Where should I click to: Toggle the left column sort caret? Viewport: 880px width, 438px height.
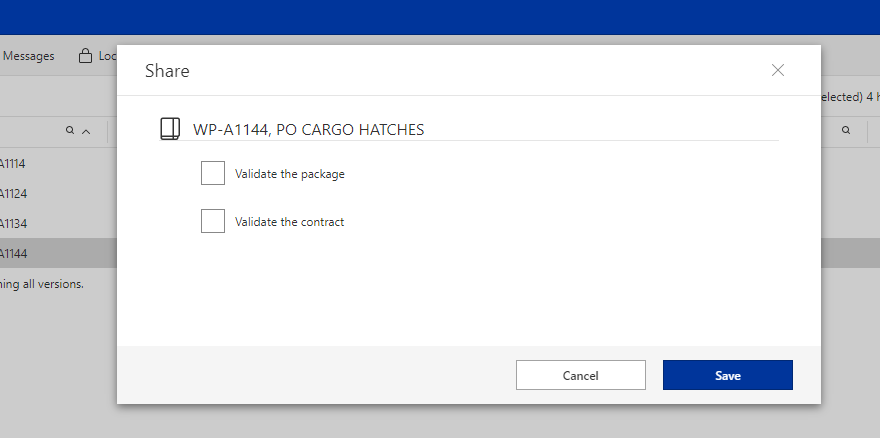(x=86, y=130)
